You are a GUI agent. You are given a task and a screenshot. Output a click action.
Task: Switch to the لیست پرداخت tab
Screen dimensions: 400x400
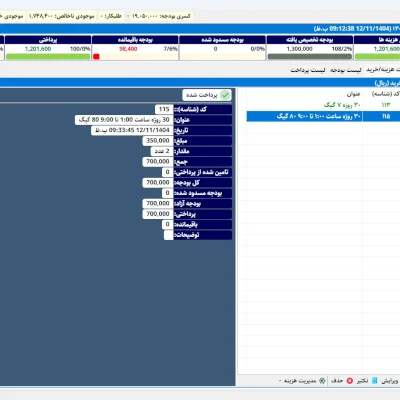(x=307, y=70)
